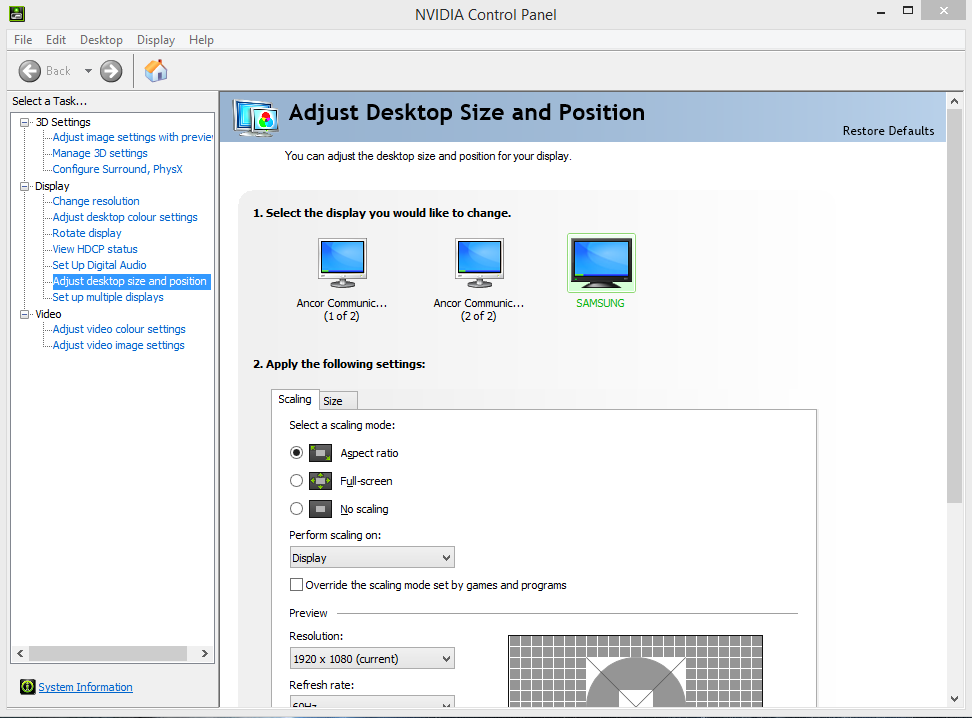Open the Desktop menu
The image size is (972, 718).
pos(101,40)
